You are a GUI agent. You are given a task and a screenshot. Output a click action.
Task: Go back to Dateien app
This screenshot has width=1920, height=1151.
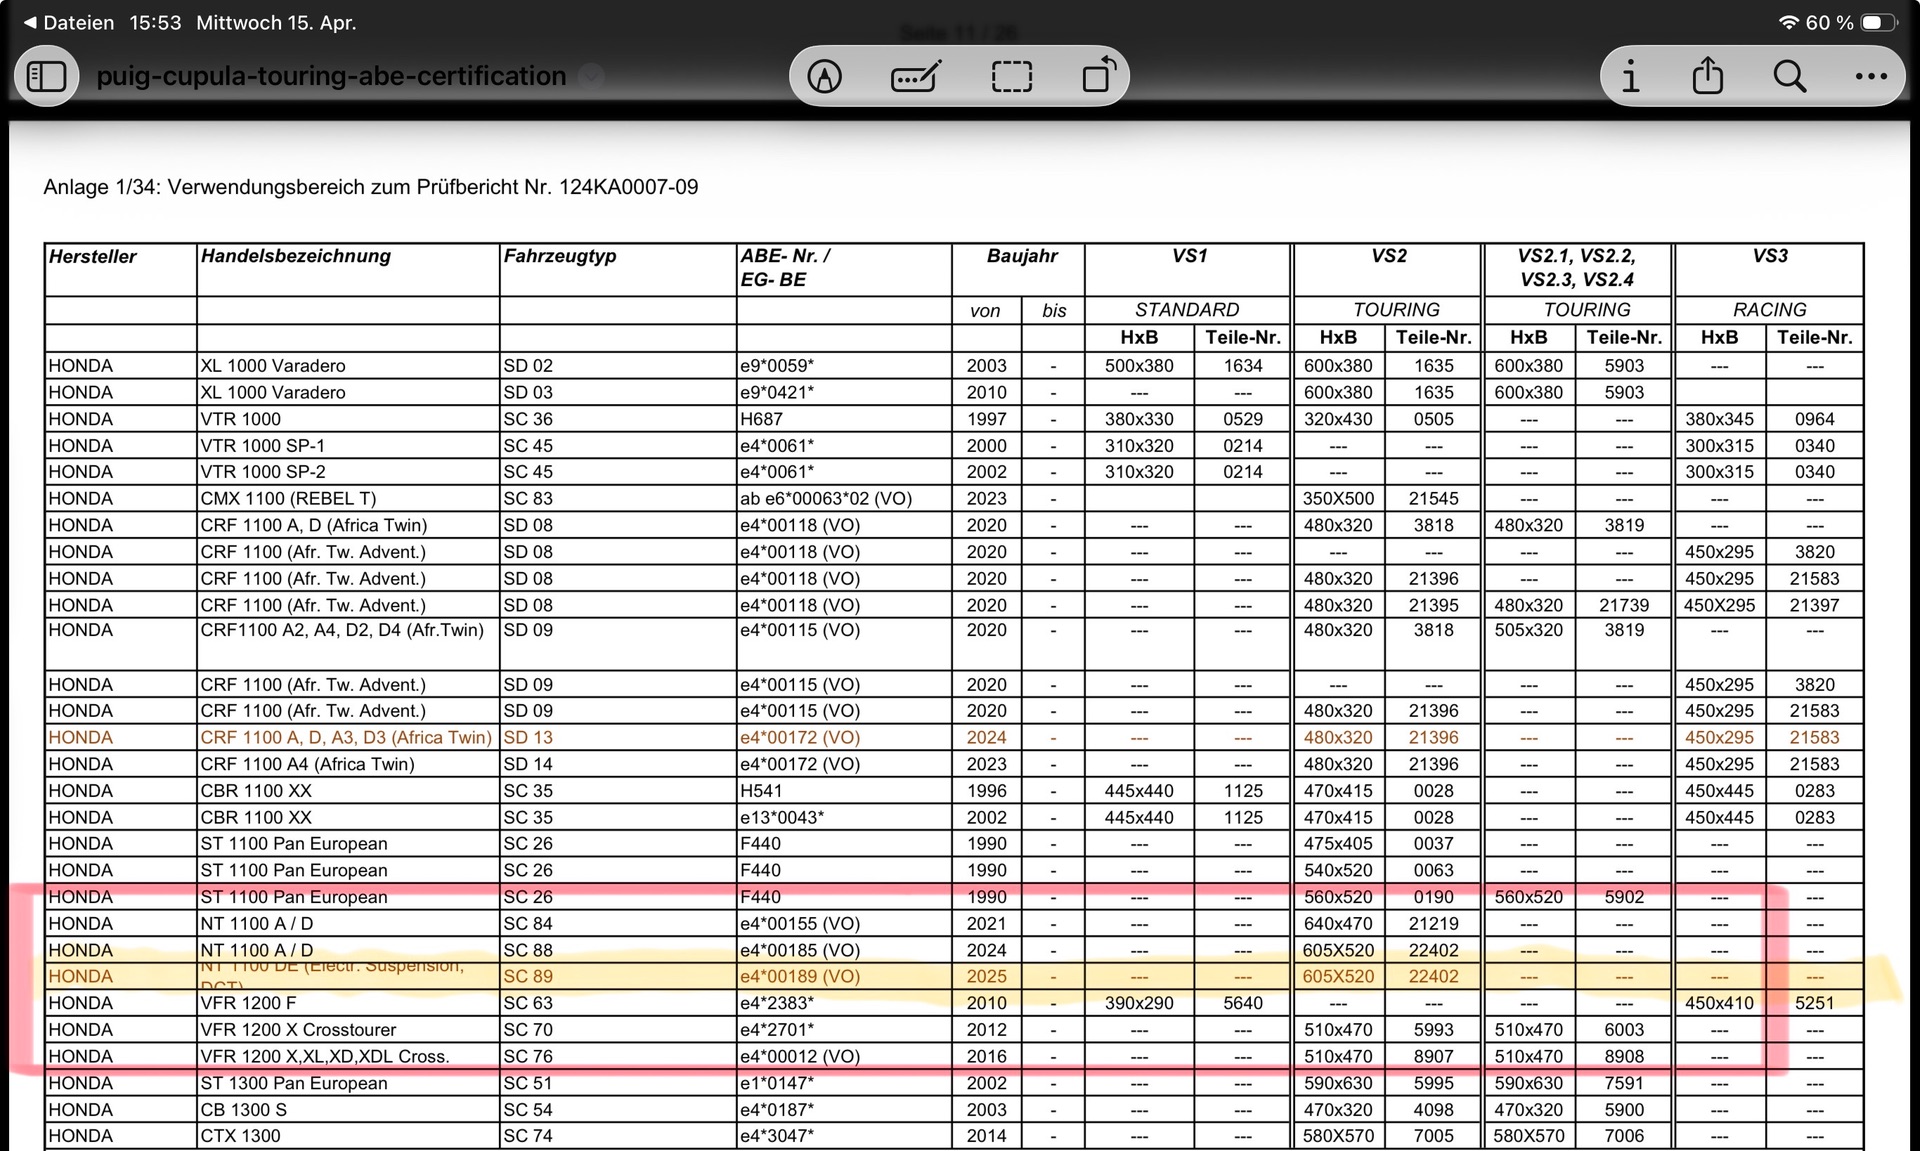pos(68,22)
